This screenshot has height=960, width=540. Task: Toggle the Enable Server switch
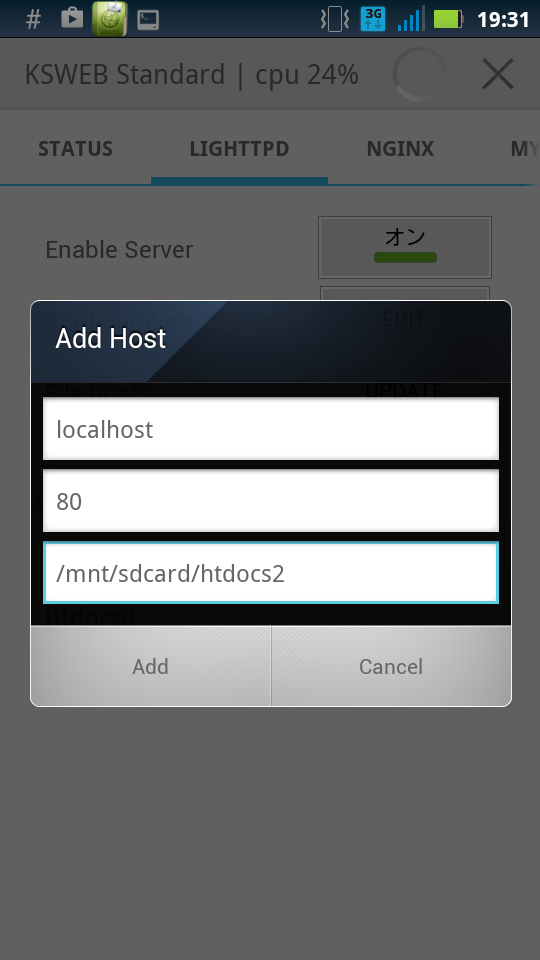[405, 247]
